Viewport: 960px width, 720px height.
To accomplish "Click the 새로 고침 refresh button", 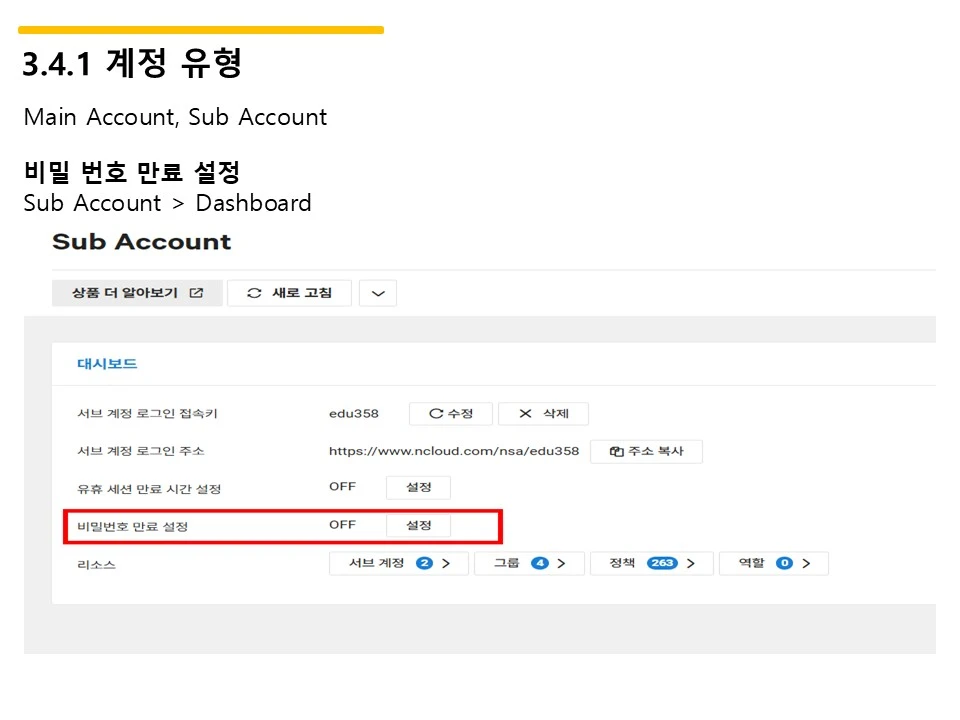I will [290, 293].
